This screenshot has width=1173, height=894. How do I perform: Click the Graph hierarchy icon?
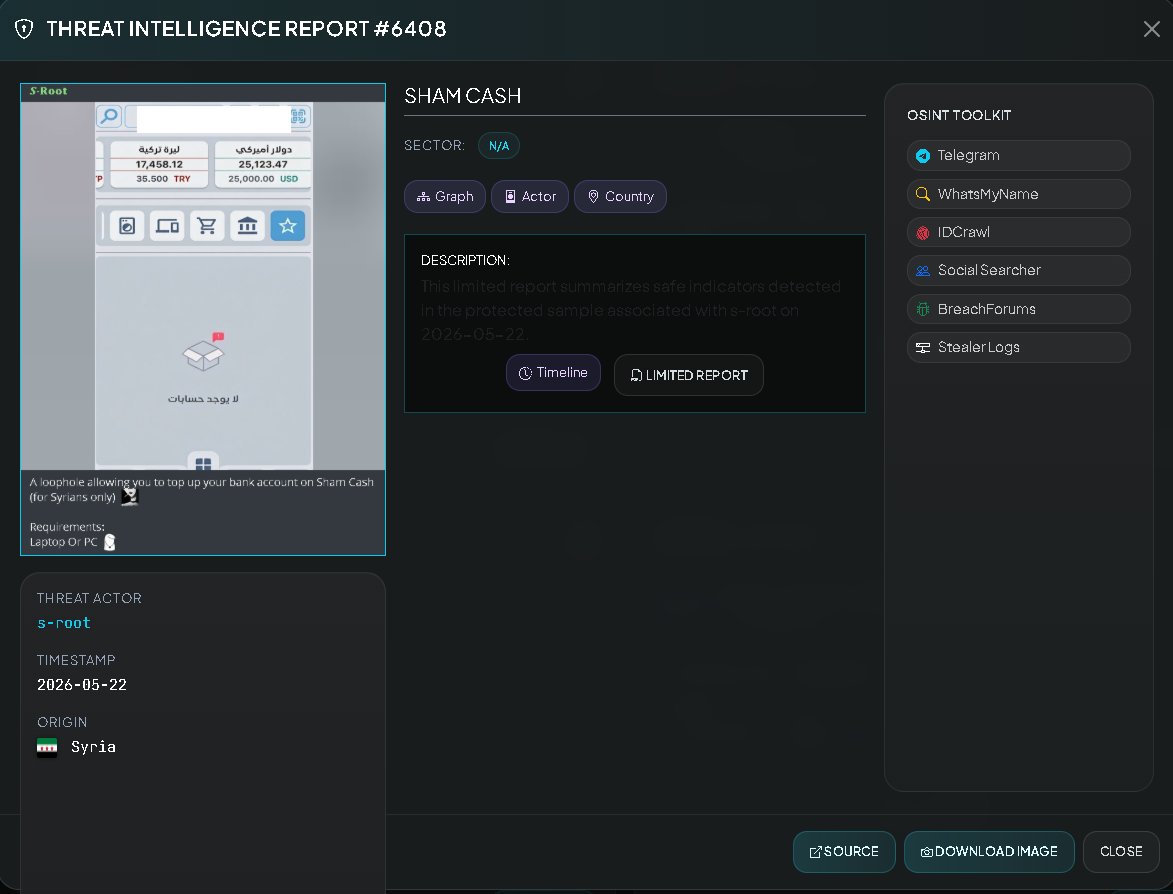point(423,197)
